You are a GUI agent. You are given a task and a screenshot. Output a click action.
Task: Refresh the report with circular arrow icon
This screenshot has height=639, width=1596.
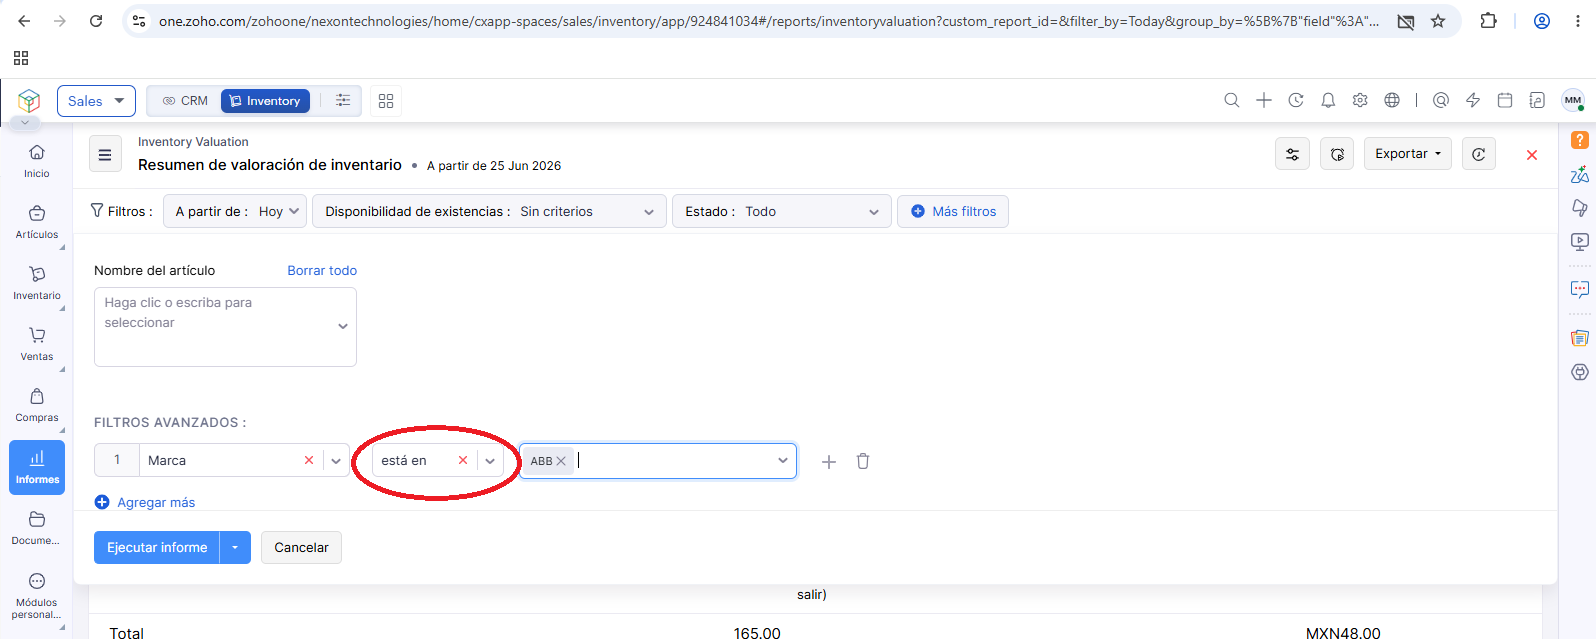(x=1479, y=154)
